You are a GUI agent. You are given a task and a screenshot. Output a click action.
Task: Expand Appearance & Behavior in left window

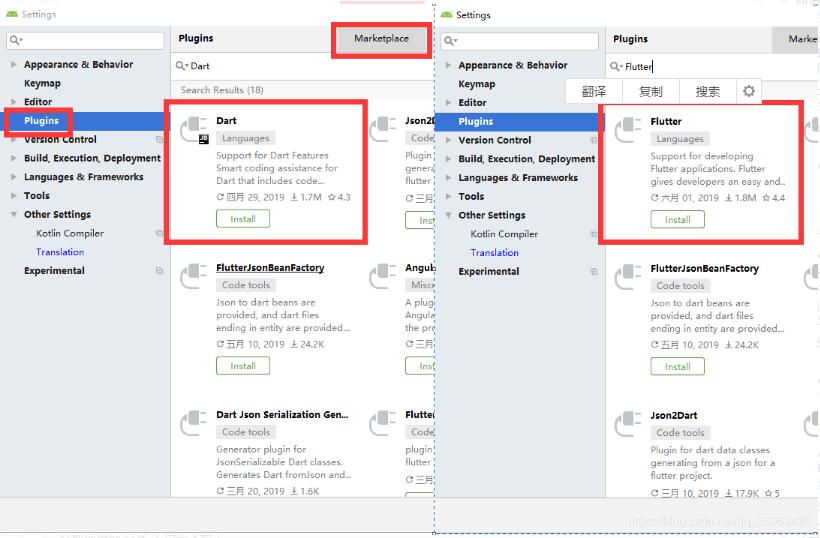14,64
